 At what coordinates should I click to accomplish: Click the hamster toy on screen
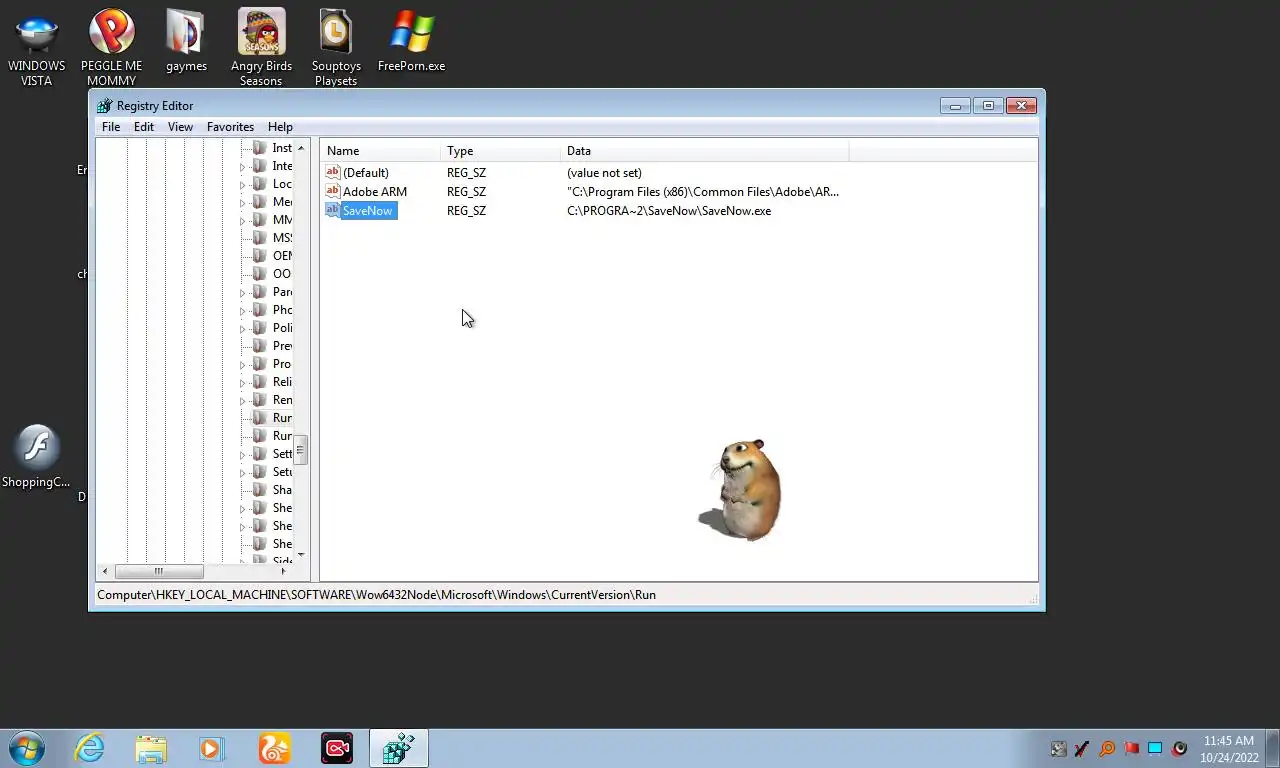click(x=741, y=490)
